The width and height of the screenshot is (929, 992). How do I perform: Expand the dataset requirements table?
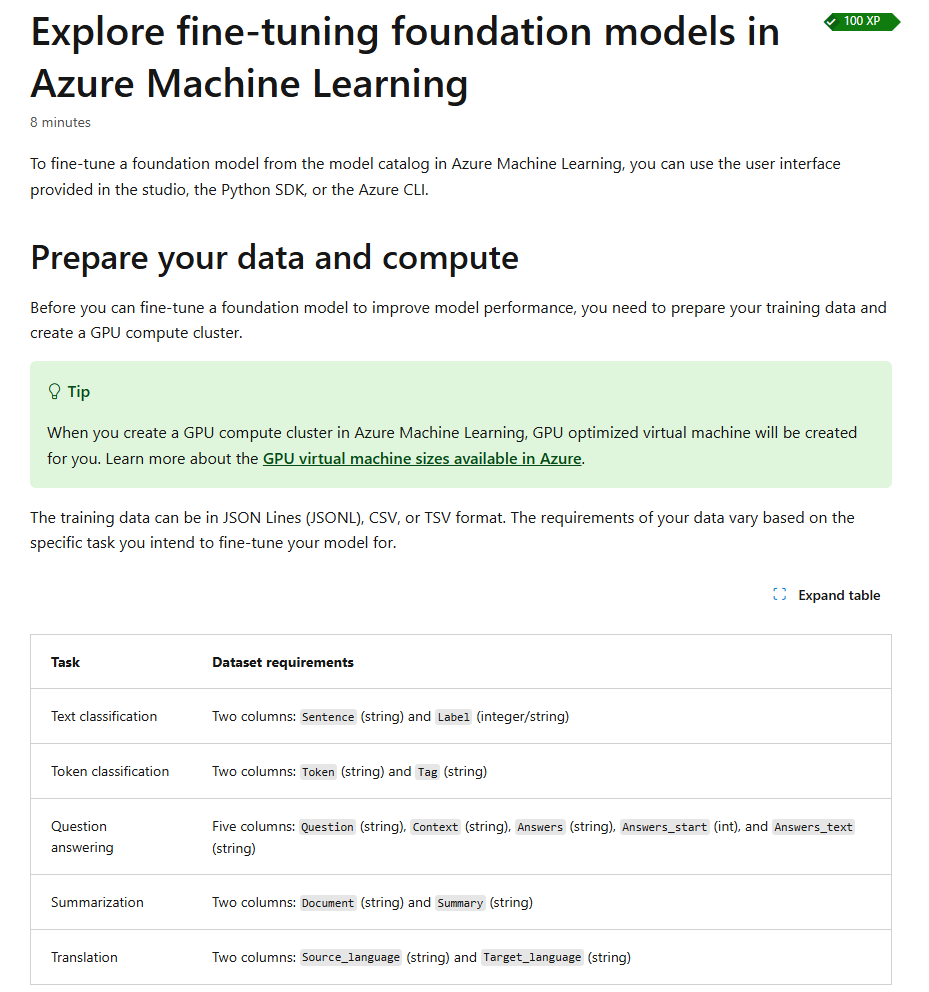tap(826, 595)
